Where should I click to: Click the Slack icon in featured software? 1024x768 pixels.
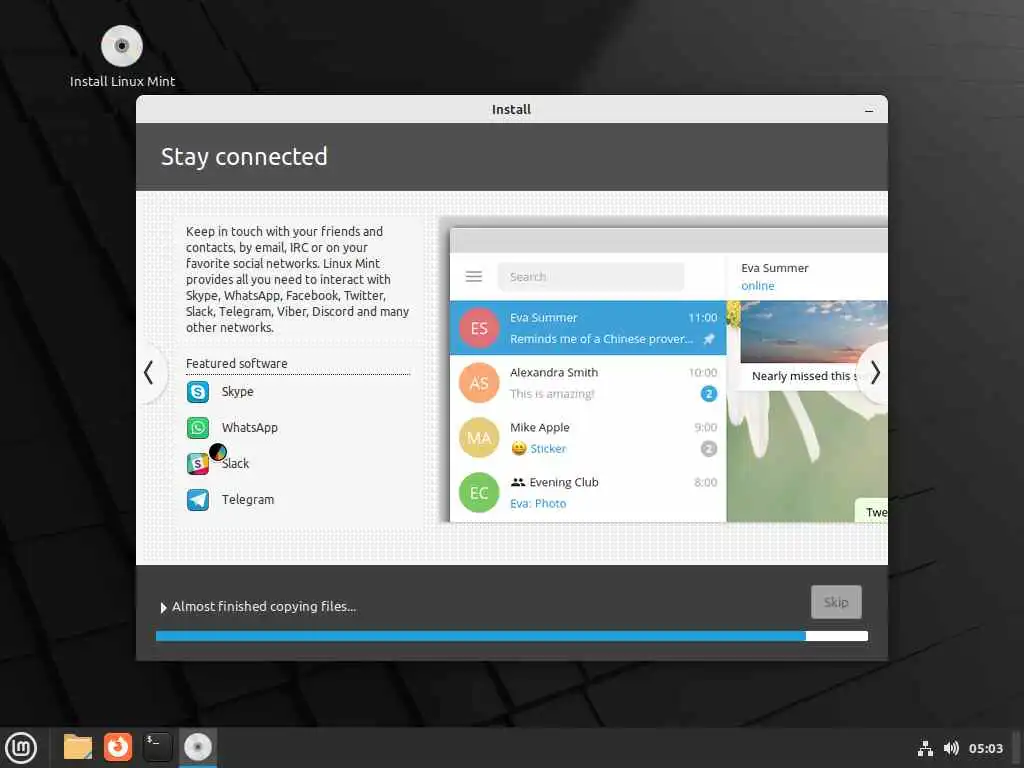click(x=198, y=464)
